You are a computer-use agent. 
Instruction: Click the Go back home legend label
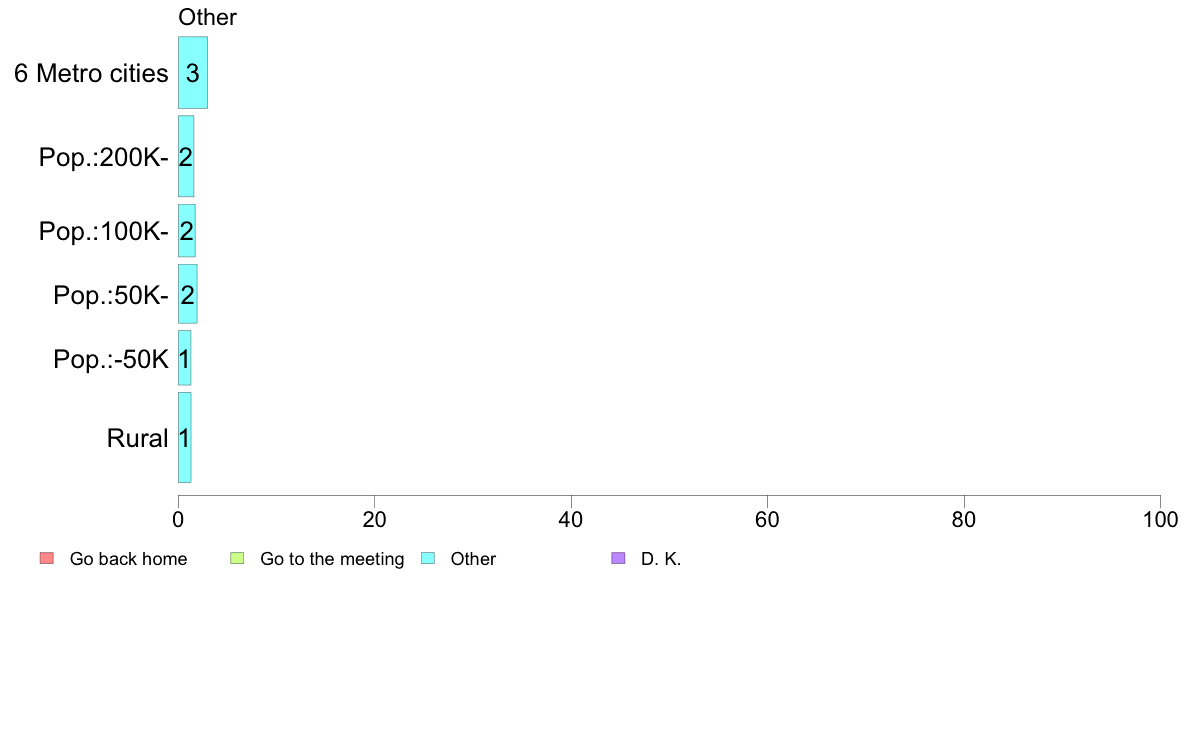(x=128, y=559)
